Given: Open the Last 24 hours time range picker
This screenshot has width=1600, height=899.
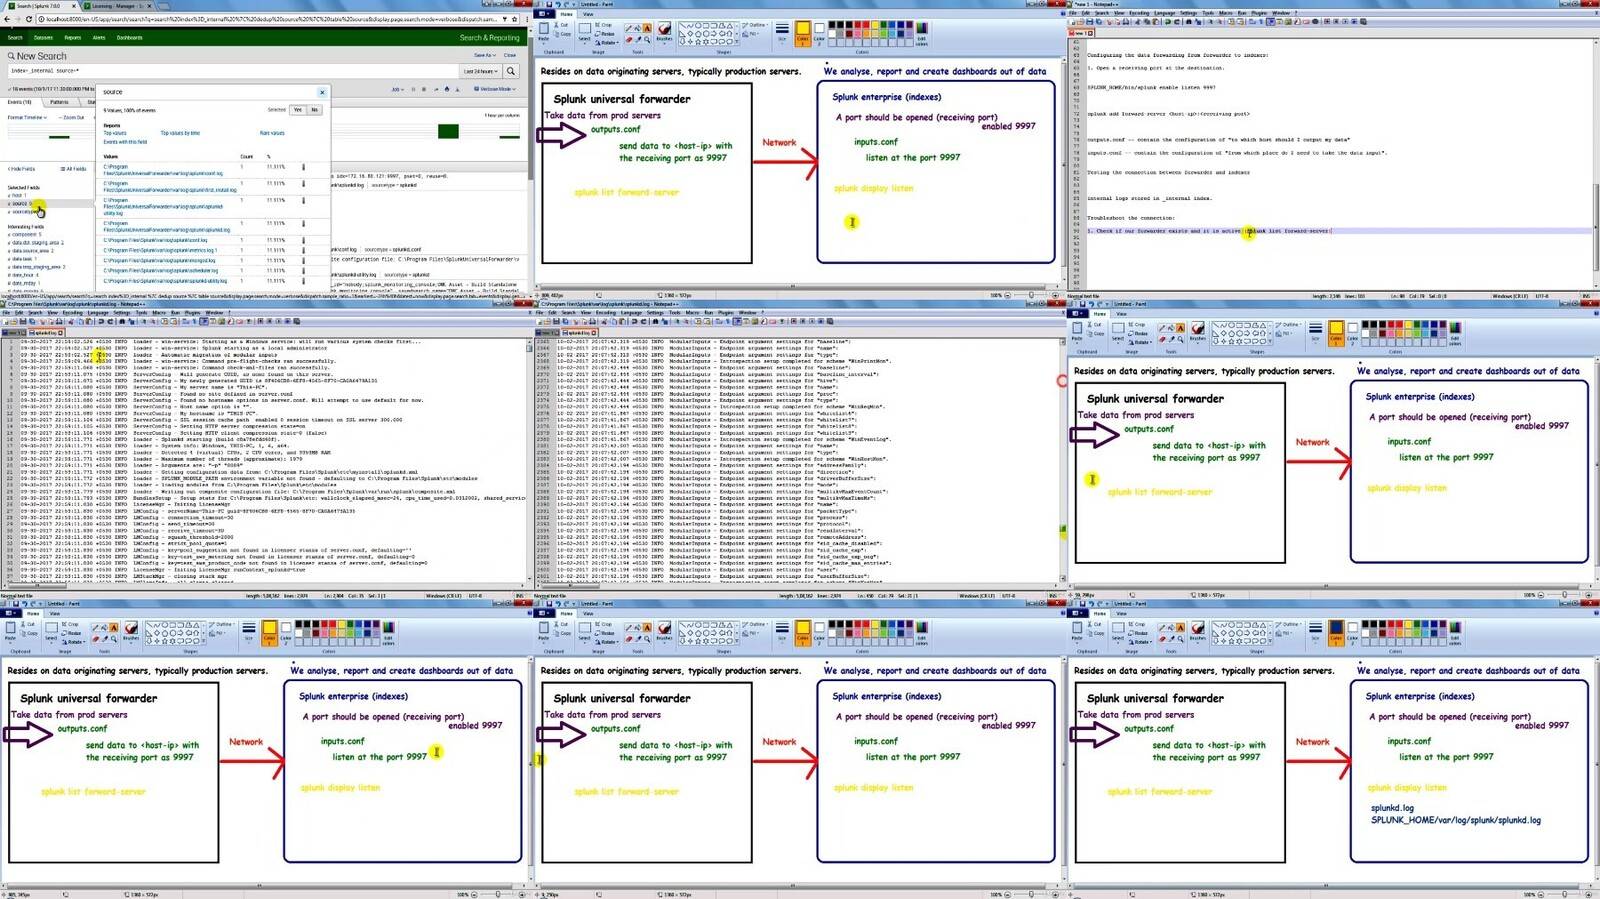Looking at the screenshot, I should click(480, 71).
